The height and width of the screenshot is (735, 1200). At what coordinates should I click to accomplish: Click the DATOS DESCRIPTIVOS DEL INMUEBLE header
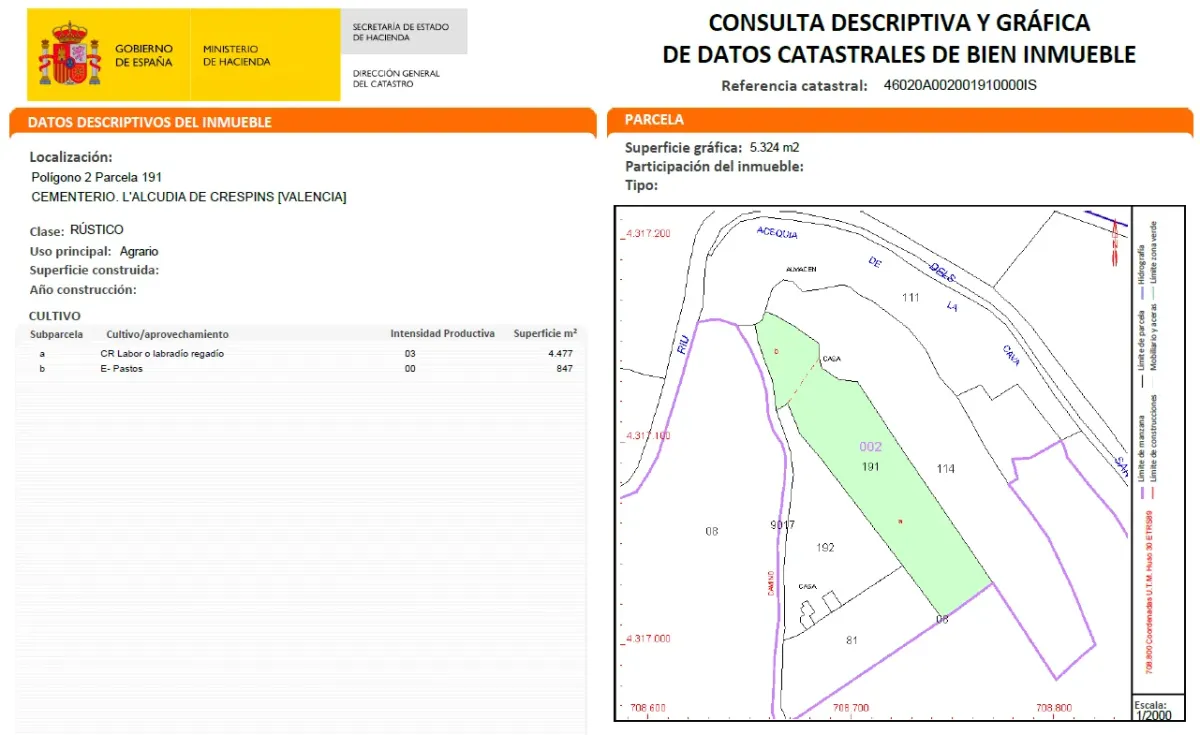(x=149, y=122)
